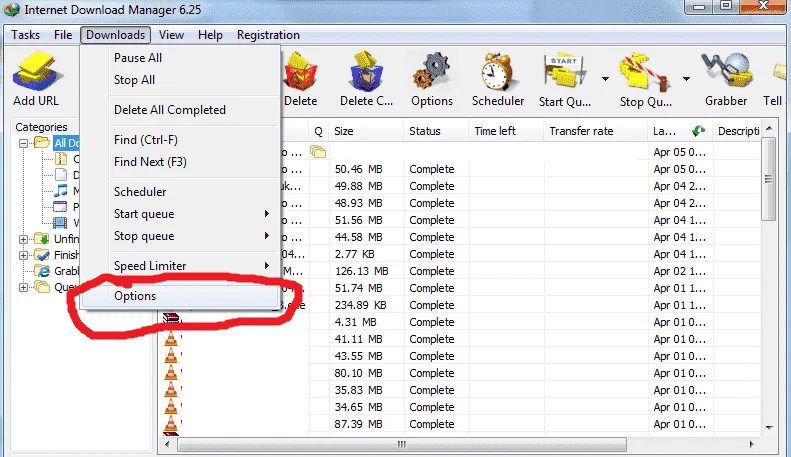Sort by the Transfer rate column header
The height and width of the screenshot is (457, 791).
pyautogui.click(x=595, y=131)
